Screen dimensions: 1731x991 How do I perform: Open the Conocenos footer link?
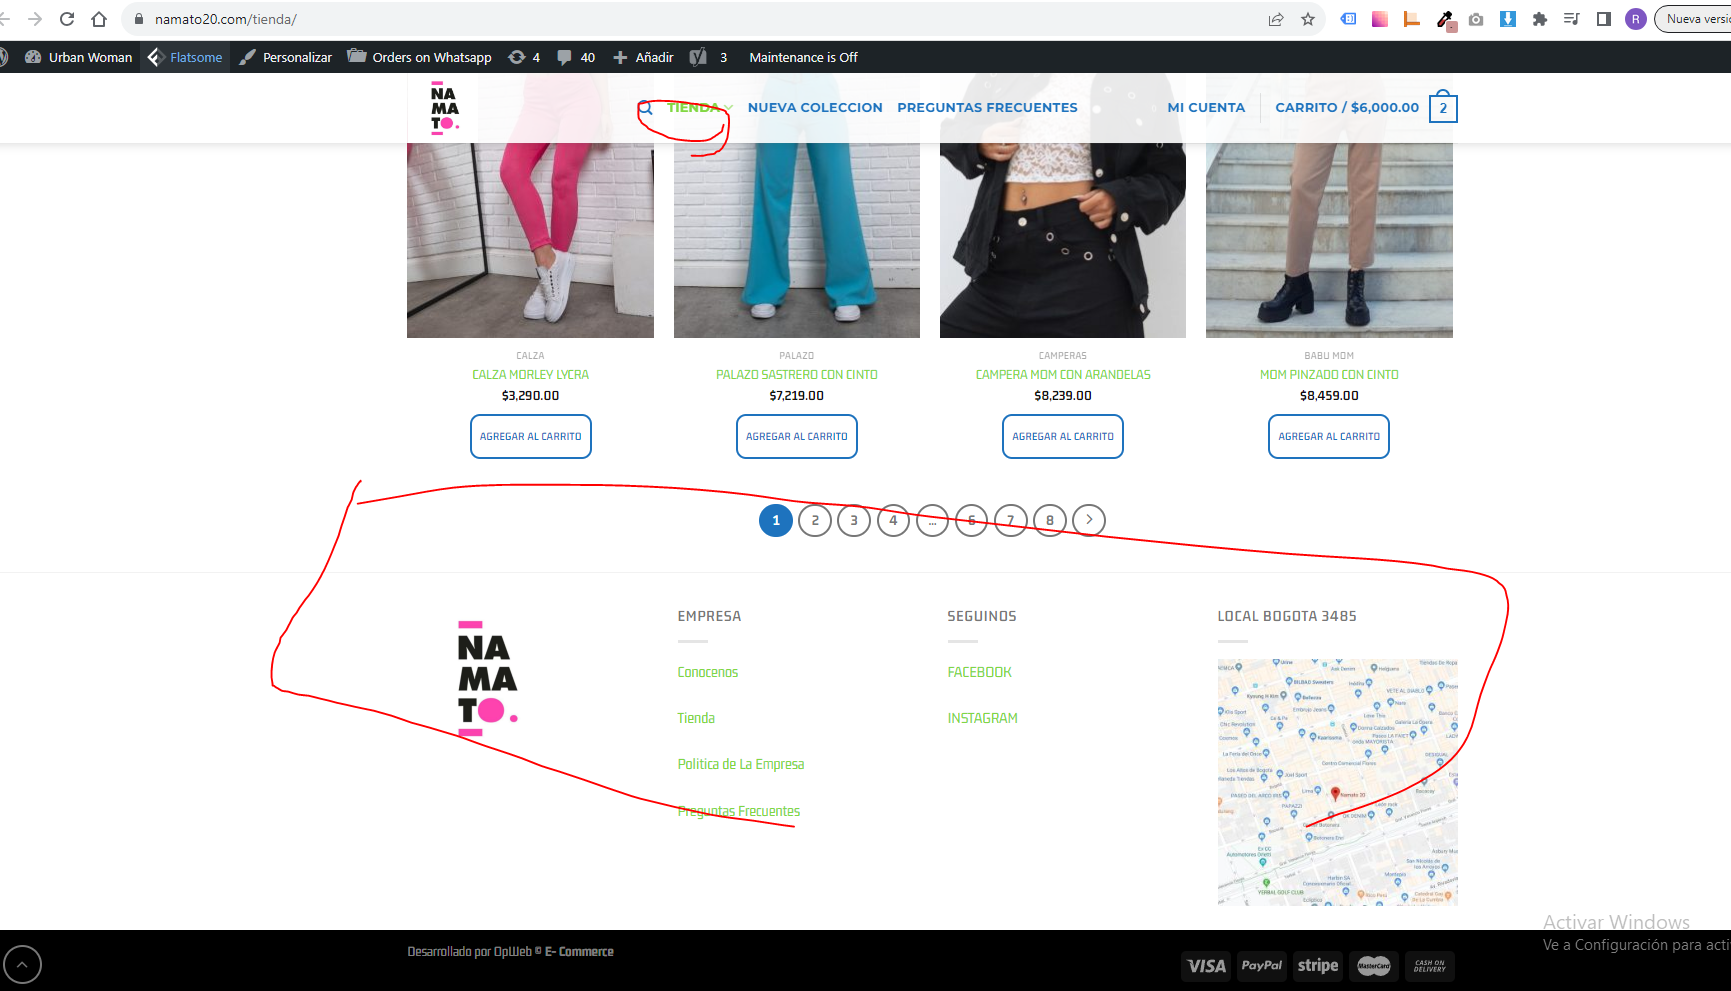coord(708,673)
